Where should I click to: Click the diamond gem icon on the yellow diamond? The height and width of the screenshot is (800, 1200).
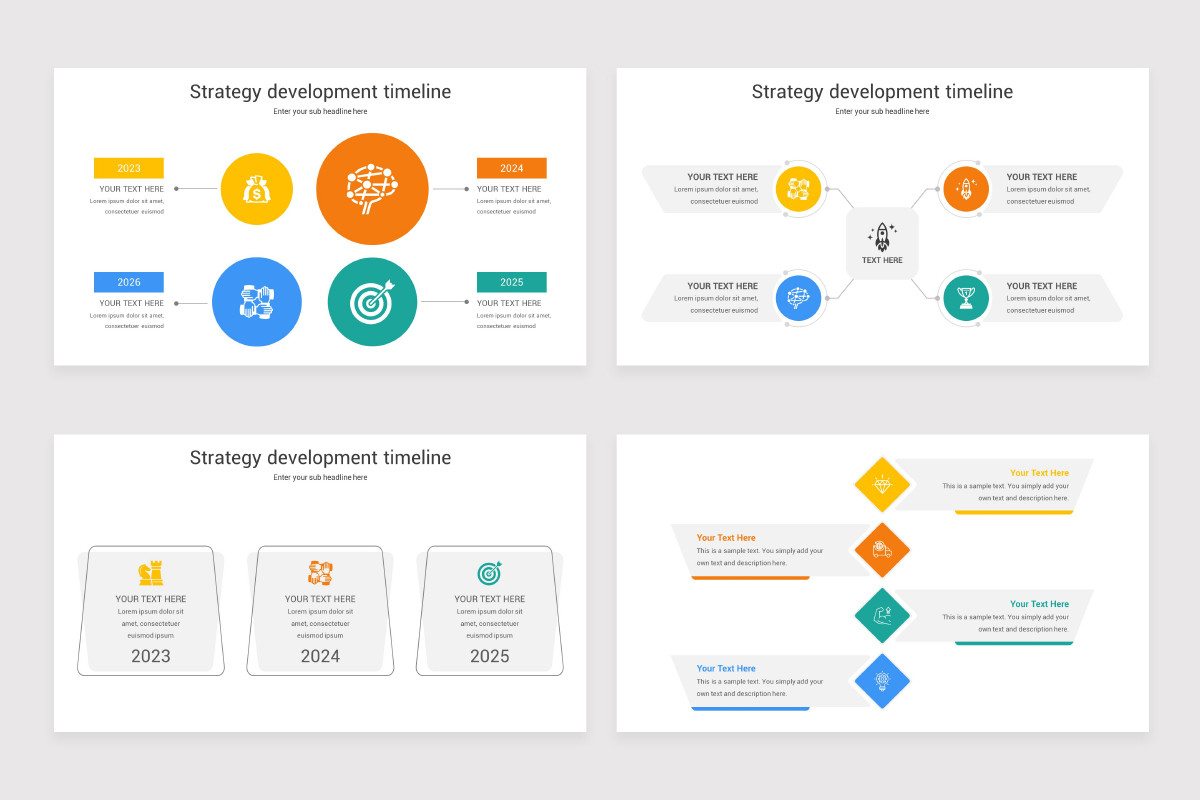[881, 484]
